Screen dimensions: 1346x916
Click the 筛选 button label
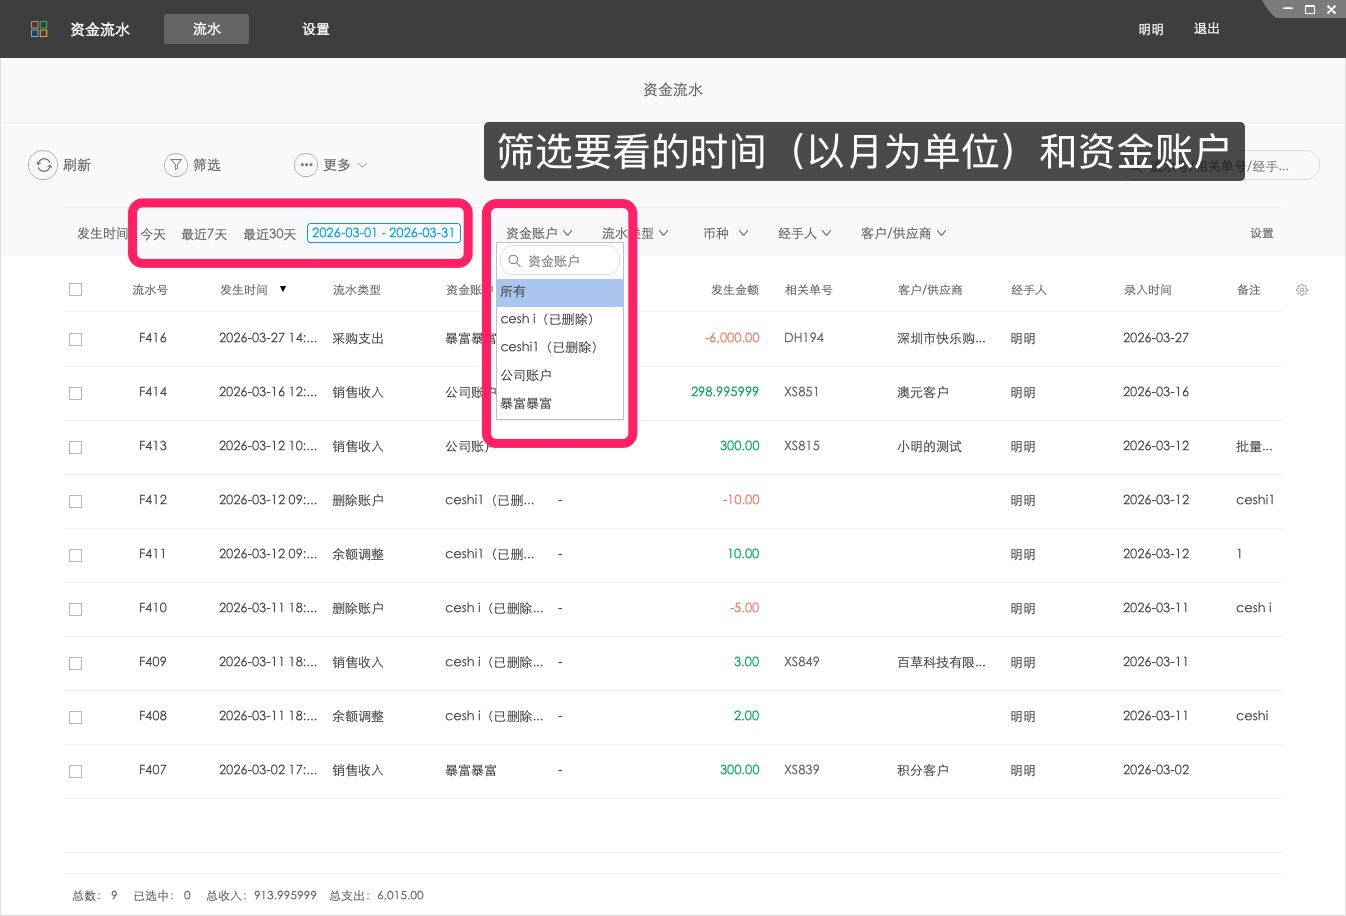(207, 165)
